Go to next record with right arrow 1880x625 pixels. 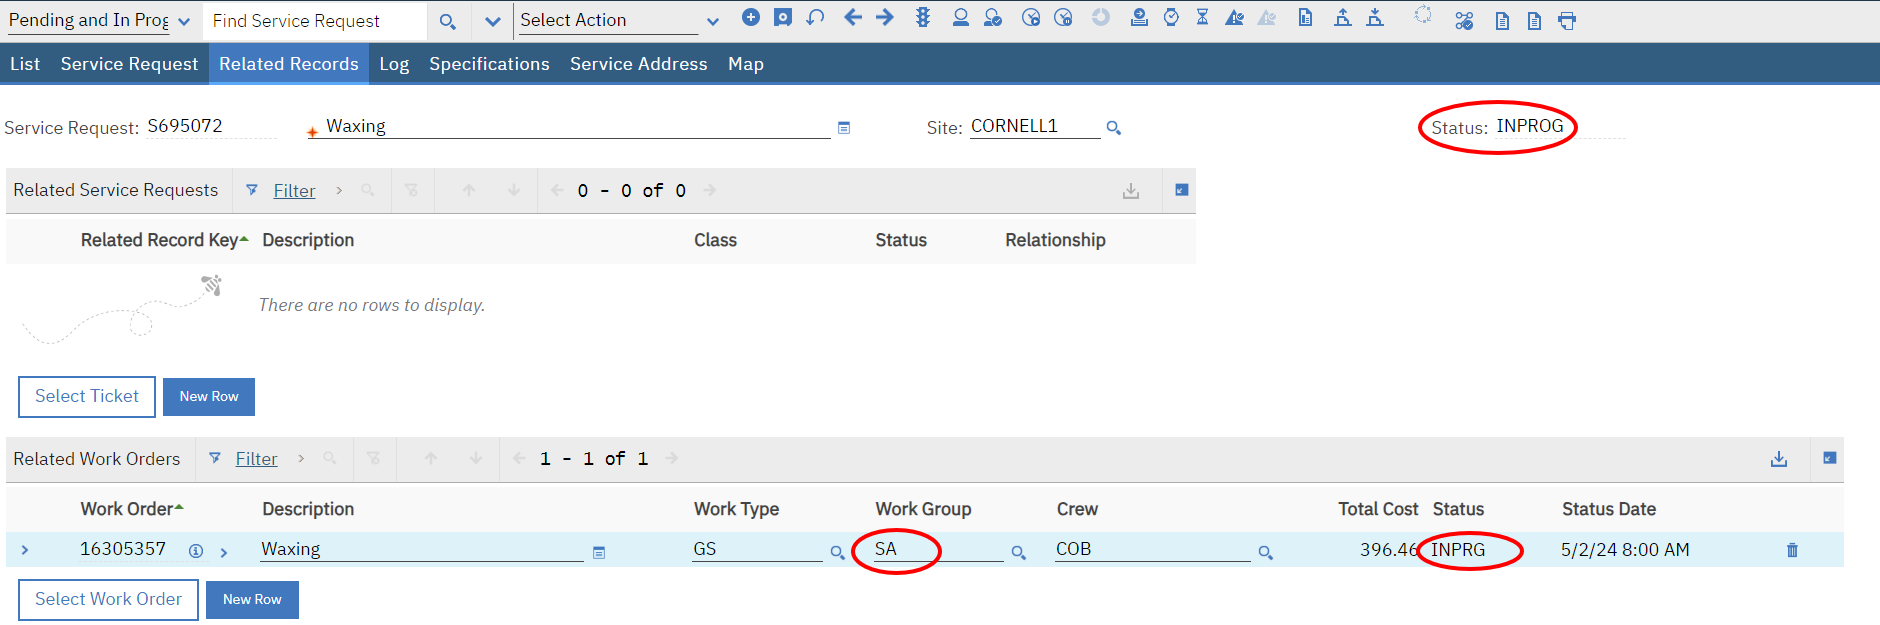click(885, 17)
